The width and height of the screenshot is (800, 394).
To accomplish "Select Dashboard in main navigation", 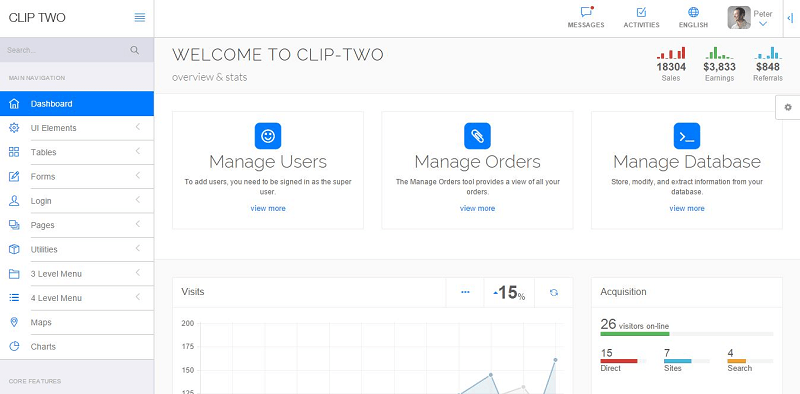I will click(x=77, y=104).
